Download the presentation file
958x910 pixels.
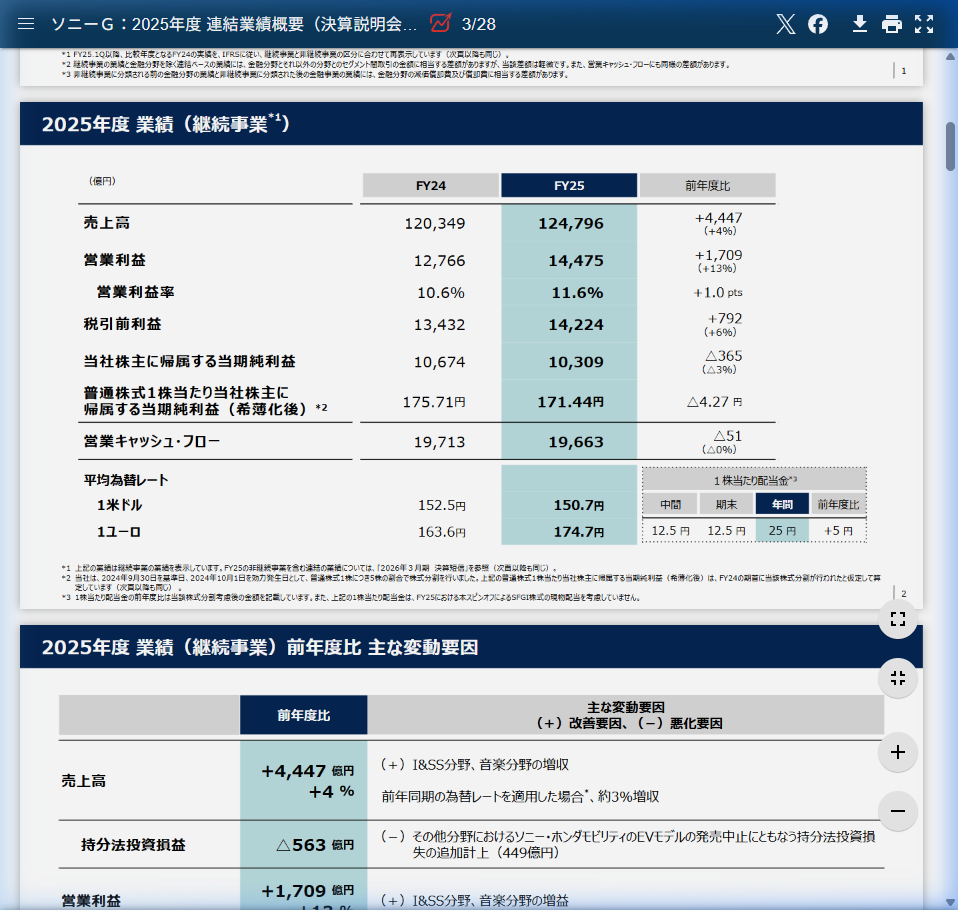point(860,24)
